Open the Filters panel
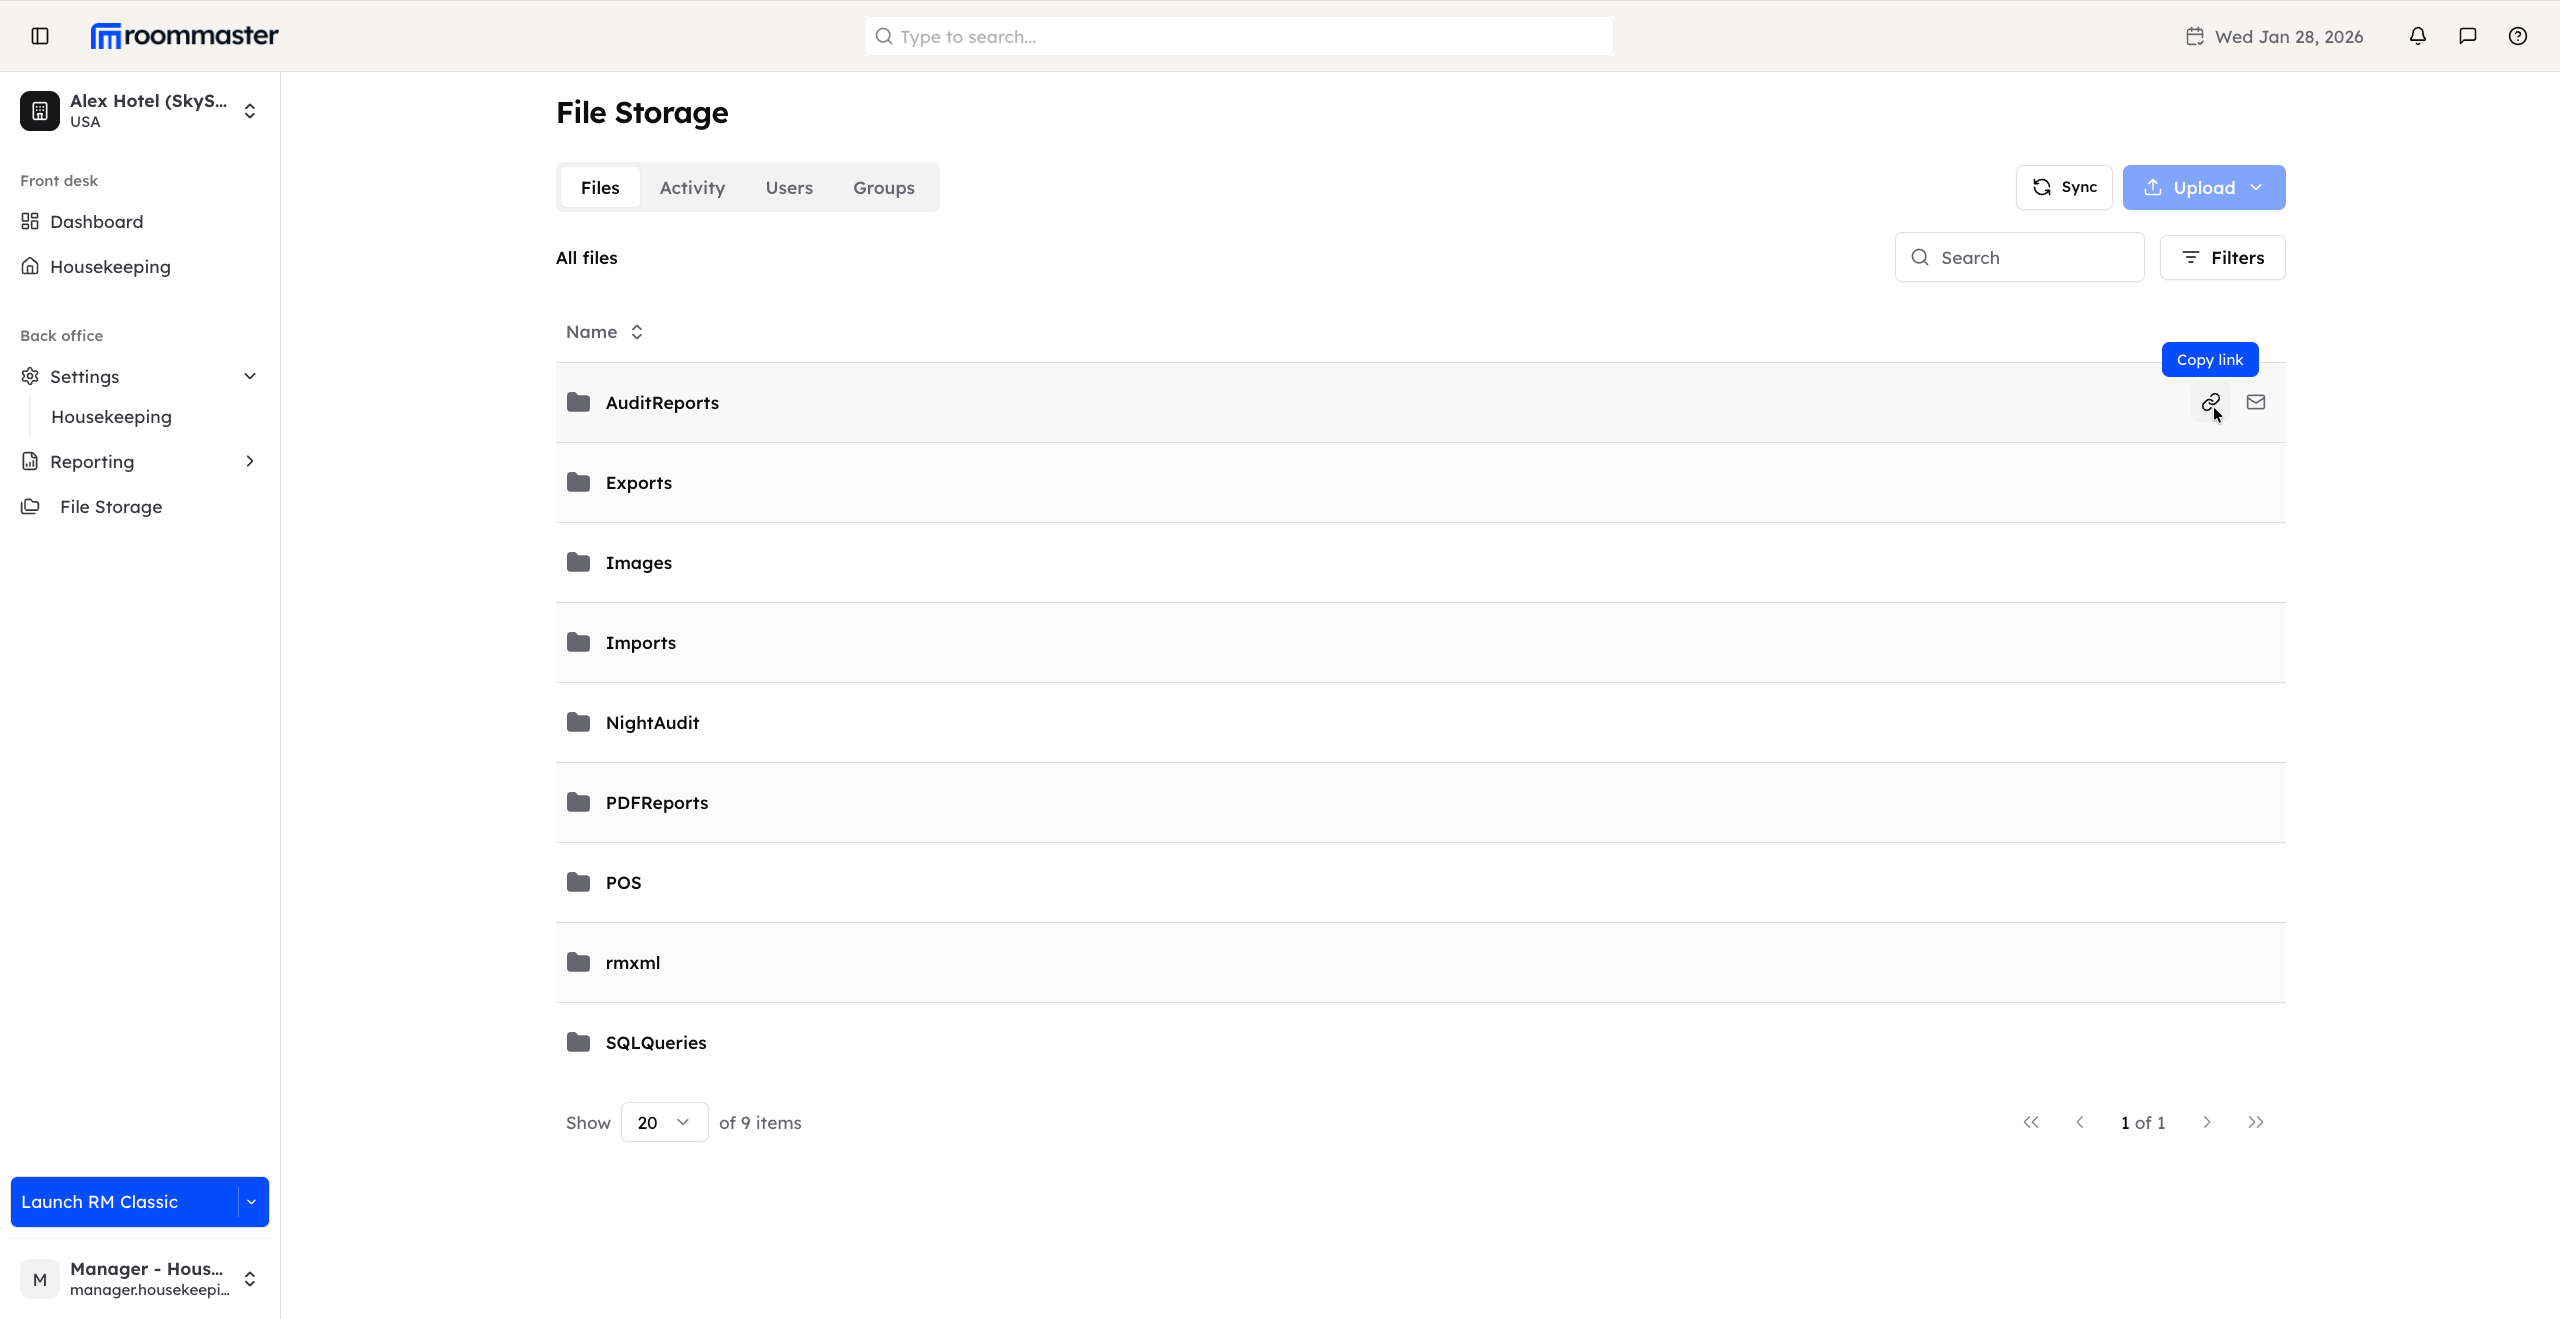Image resolution: width=2560 pixels, height=1319 pixels. (2222, 258)
